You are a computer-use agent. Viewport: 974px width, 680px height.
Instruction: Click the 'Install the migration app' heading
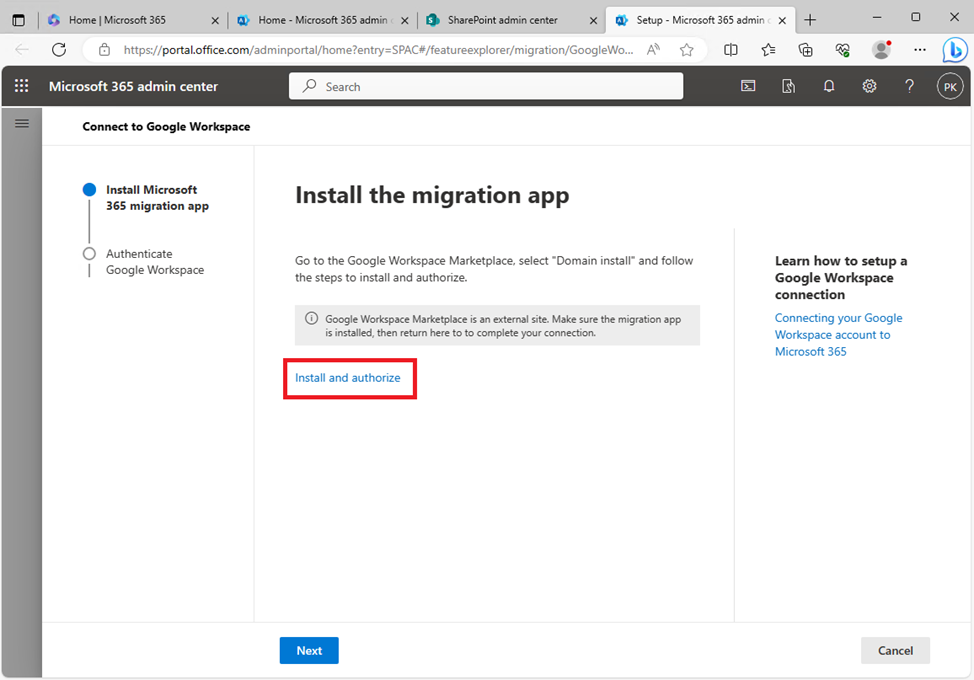[x=432, y=196]
